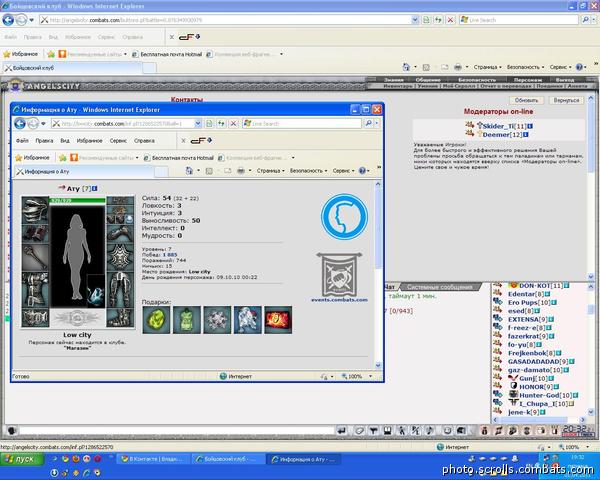This screenshot has height=480, width=600.
Task: Open the boots equipment slot
Action: (120, 318)
